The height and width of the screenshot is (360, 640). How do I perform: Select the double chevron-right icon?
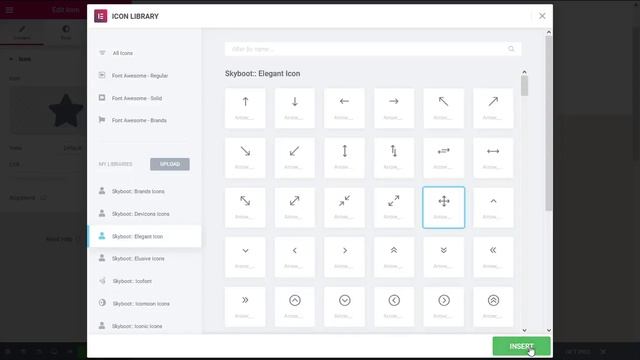point(245,307)
